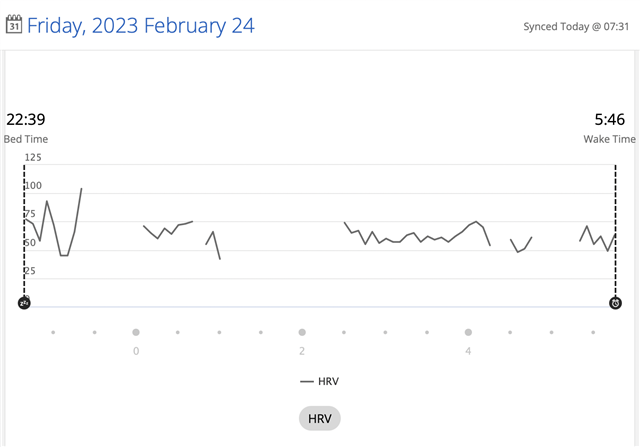Select the 0 hour timeline dot

click(x=136, y=332)
